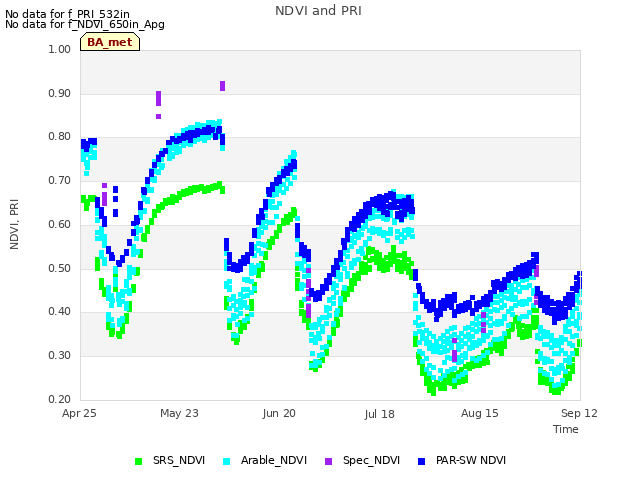Screen dimensions: 640x480
Task: Click the Aug 15 x-axis tick label
Action: [480, 413]
